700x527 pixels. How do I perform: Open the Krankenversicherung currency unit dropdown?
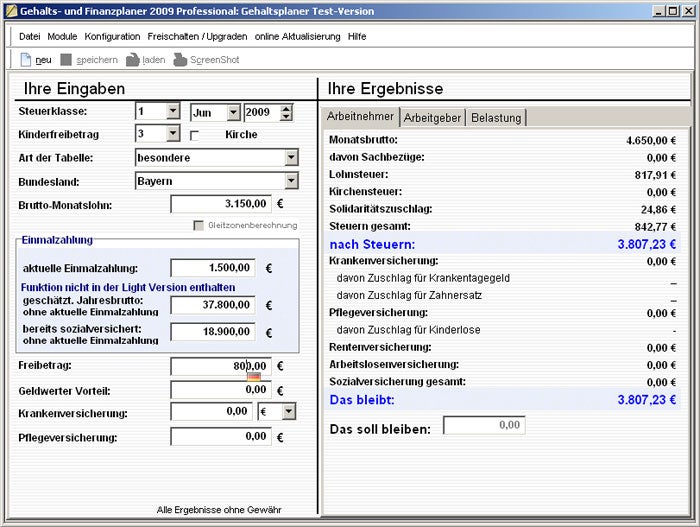pos(289,411)
